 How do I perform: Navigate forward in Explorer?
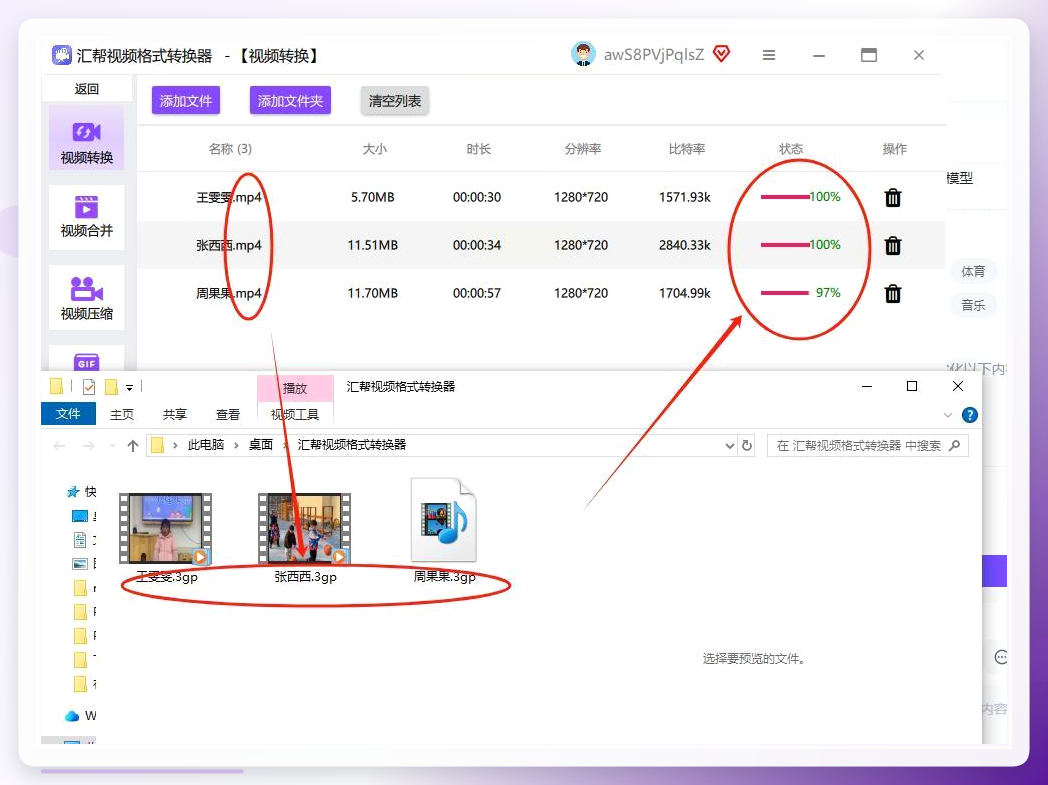(88, 446)
